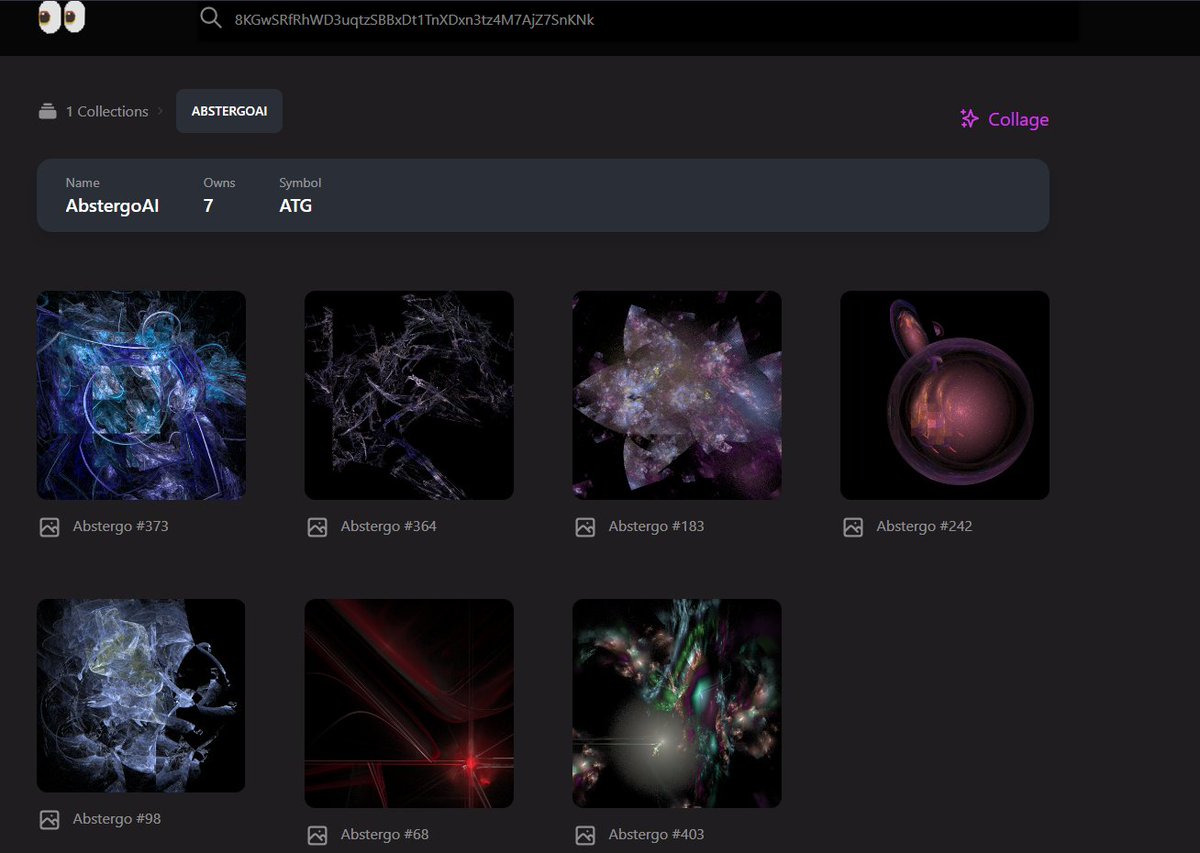Click the image icon beside Abstergo #183
Screen dimensions: 1200x853
(585, 526)
